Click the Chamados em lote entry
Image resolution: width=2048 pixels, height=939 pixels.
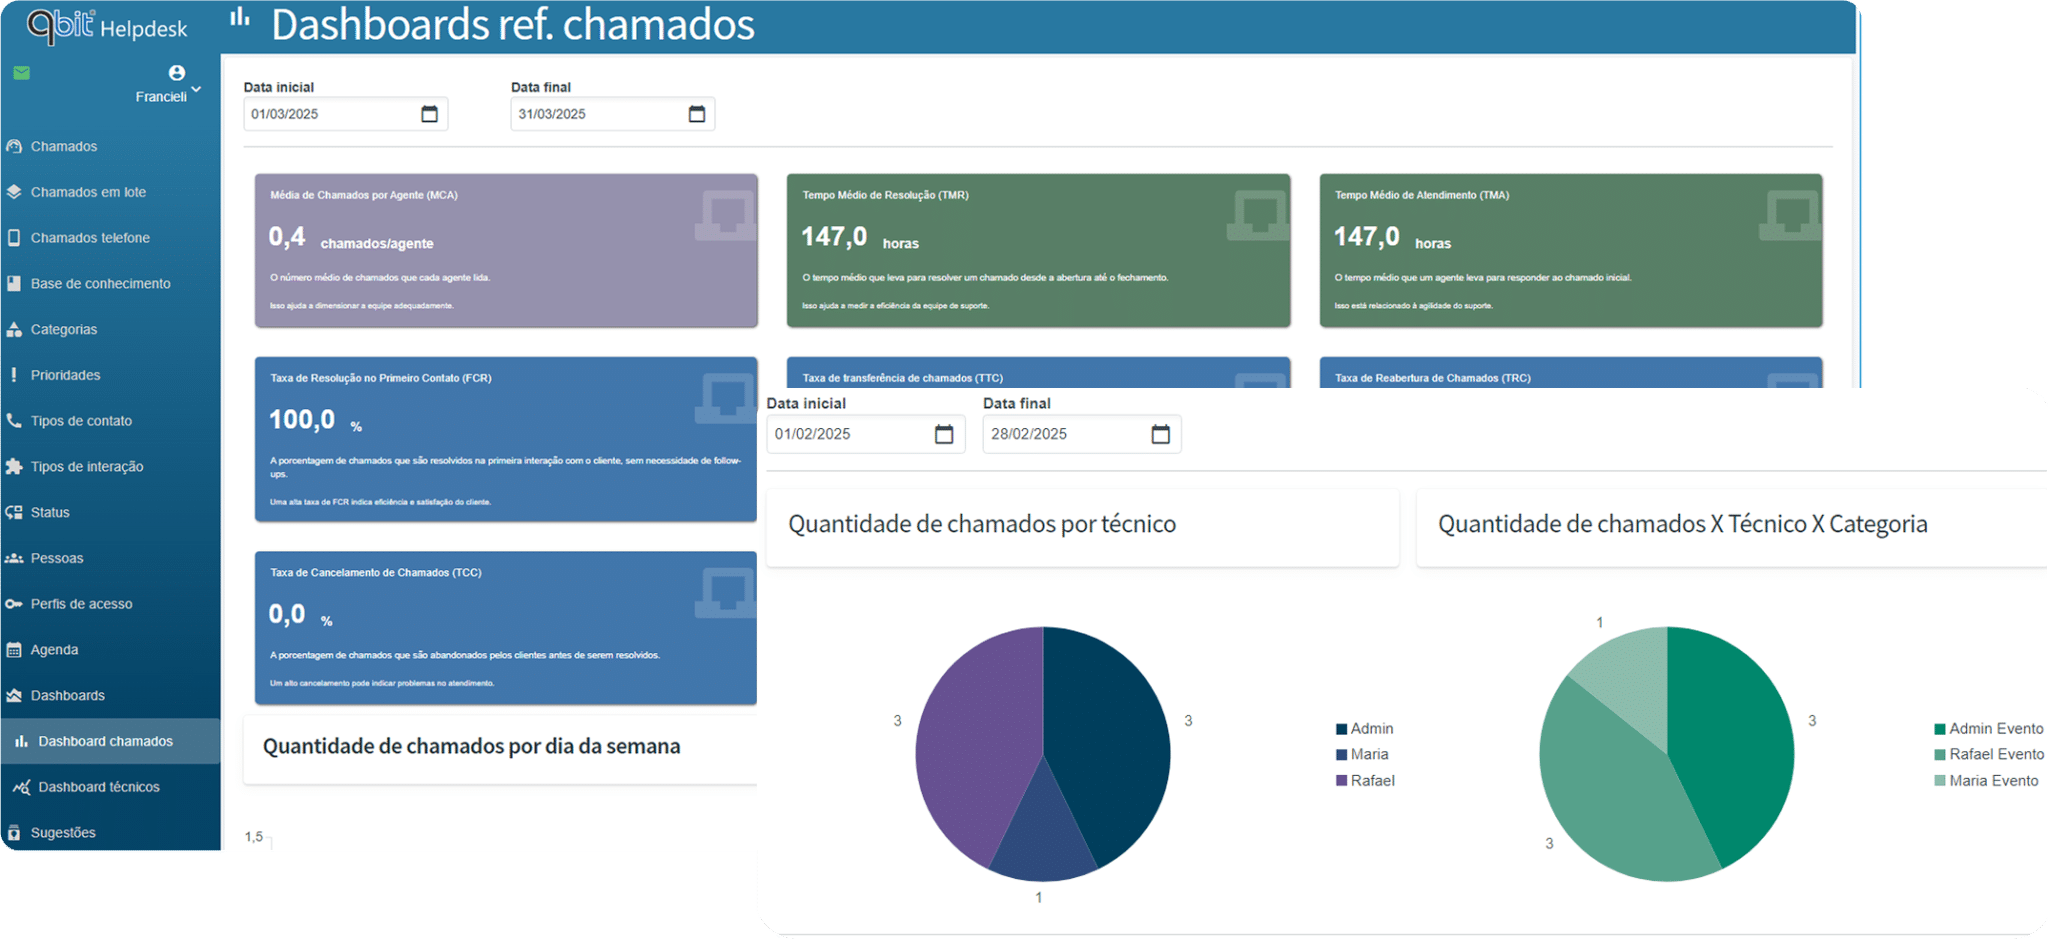pos(88,191)
